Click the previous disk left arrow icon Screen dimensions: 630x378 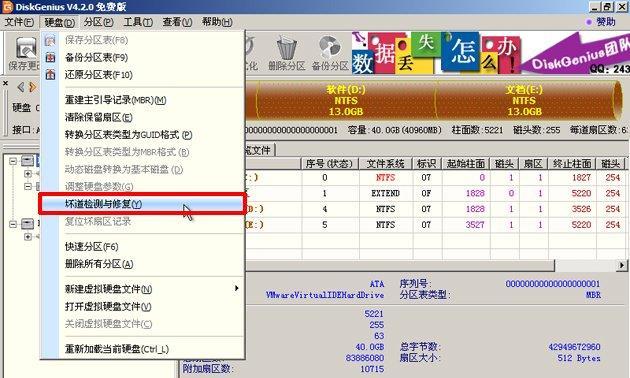[x=20, y=87]
